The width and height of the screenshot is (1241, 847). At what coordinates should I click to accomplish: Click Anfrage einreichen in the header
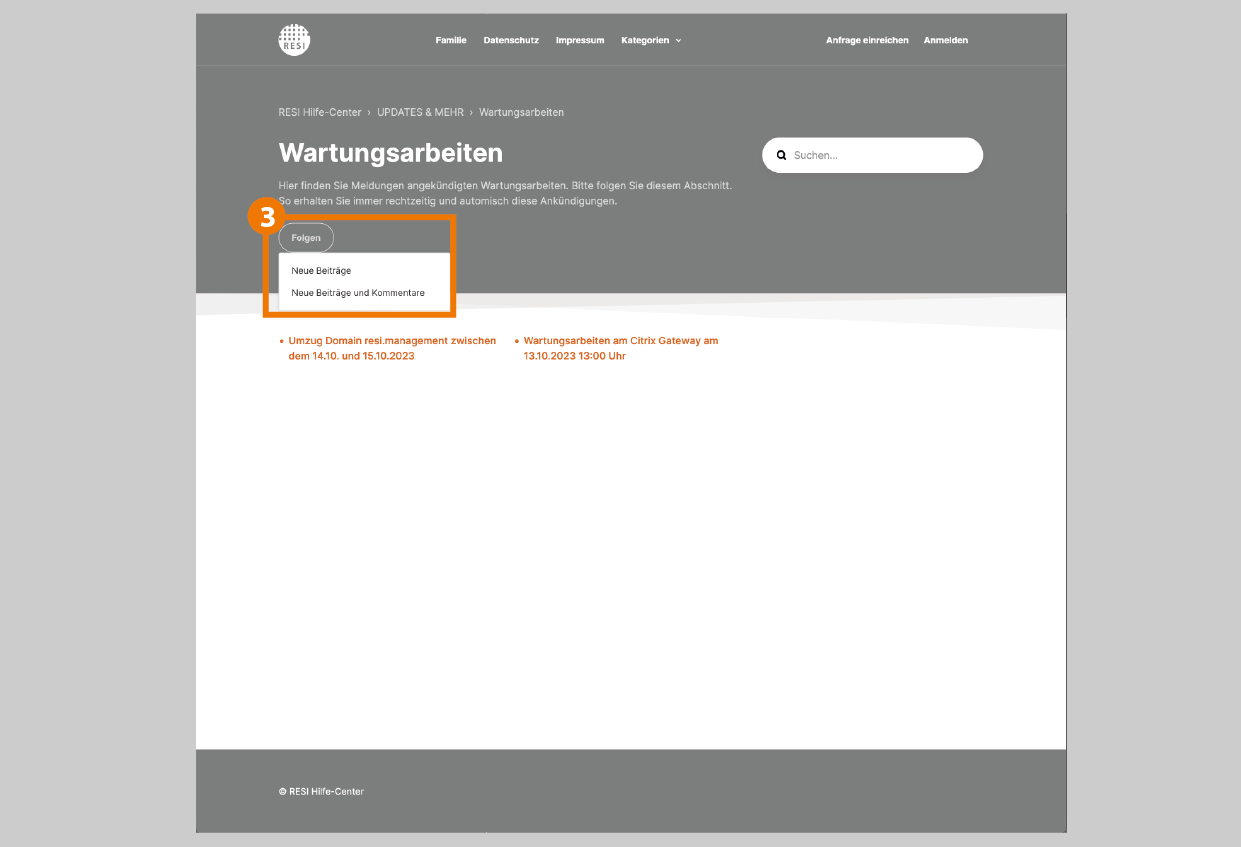[867, 41]
